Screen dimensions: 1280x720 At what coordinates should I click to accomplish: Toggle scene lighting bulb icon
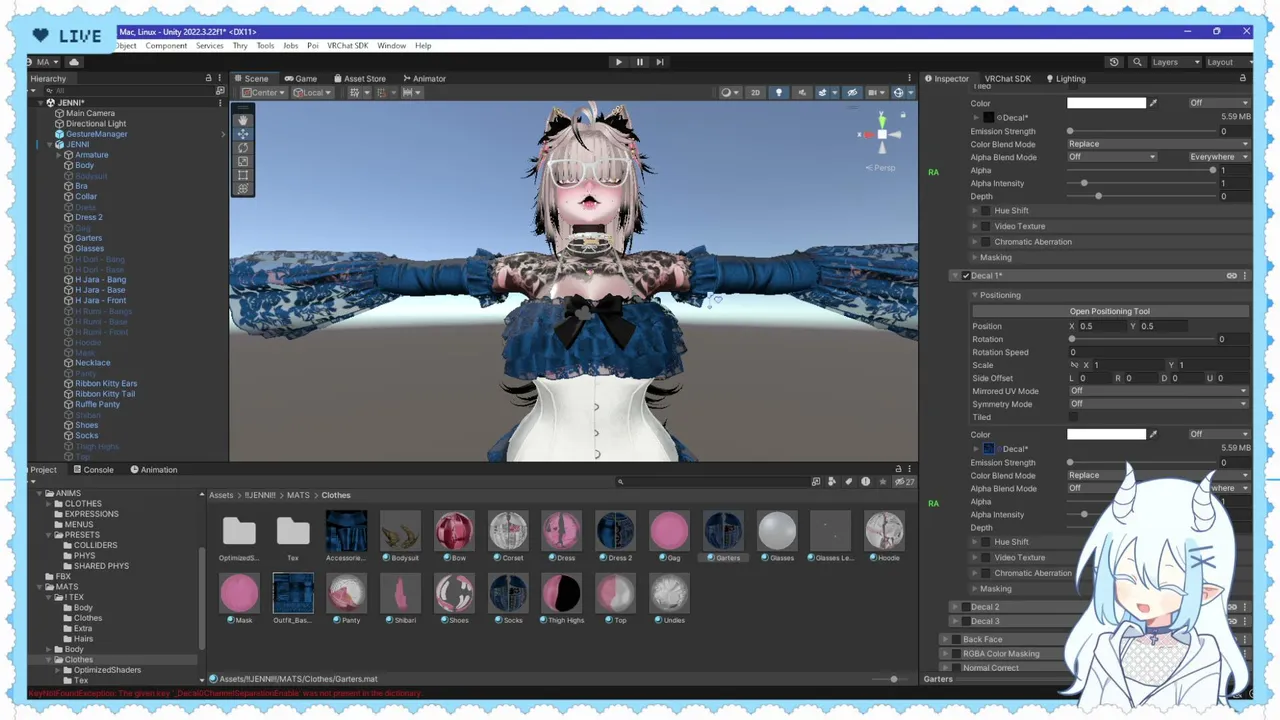(779, 93)
